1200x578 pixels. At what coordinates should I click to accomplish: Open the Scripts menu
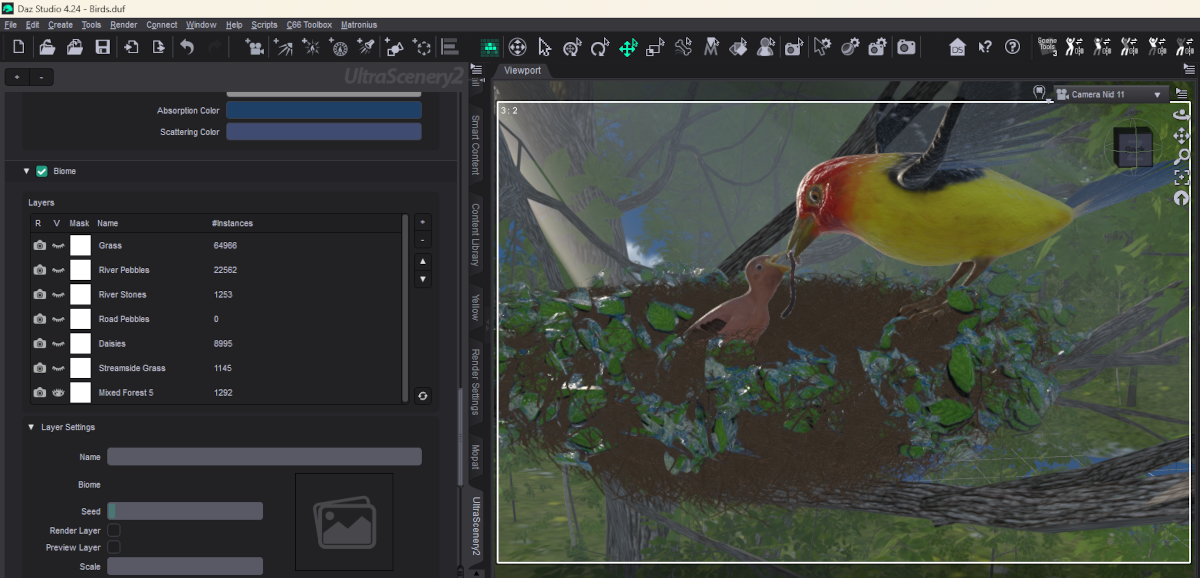[265, 24]
